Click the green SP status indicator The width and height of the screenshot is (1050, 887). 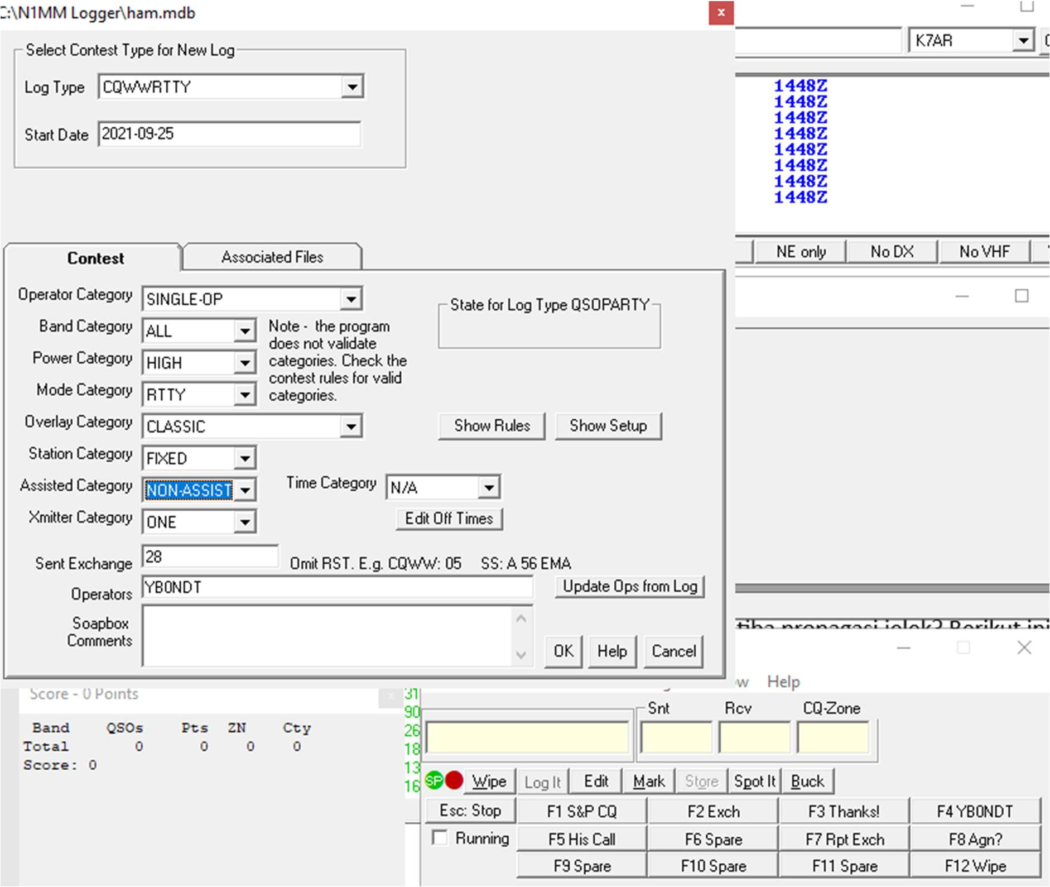pos(434,781)
